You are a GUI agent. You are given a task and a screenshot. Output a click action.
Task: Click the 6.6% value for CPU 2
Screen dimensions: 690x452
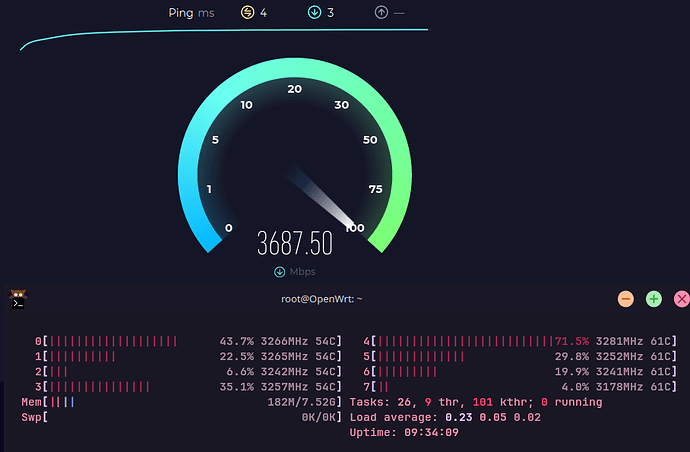point(240,372)
